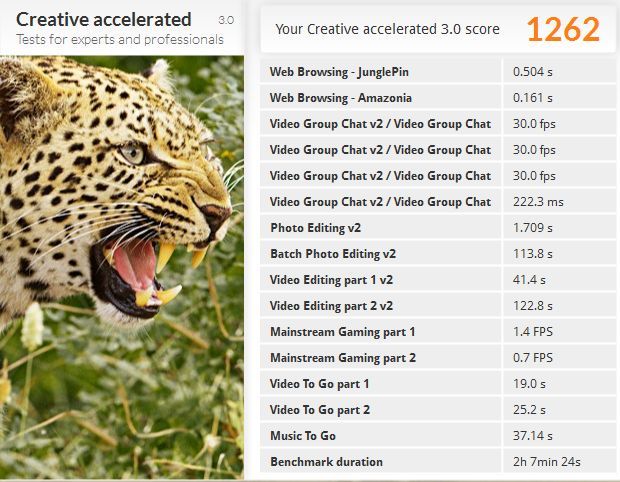Select the 'Photo Editing v2' row

(x=438, y=228)
